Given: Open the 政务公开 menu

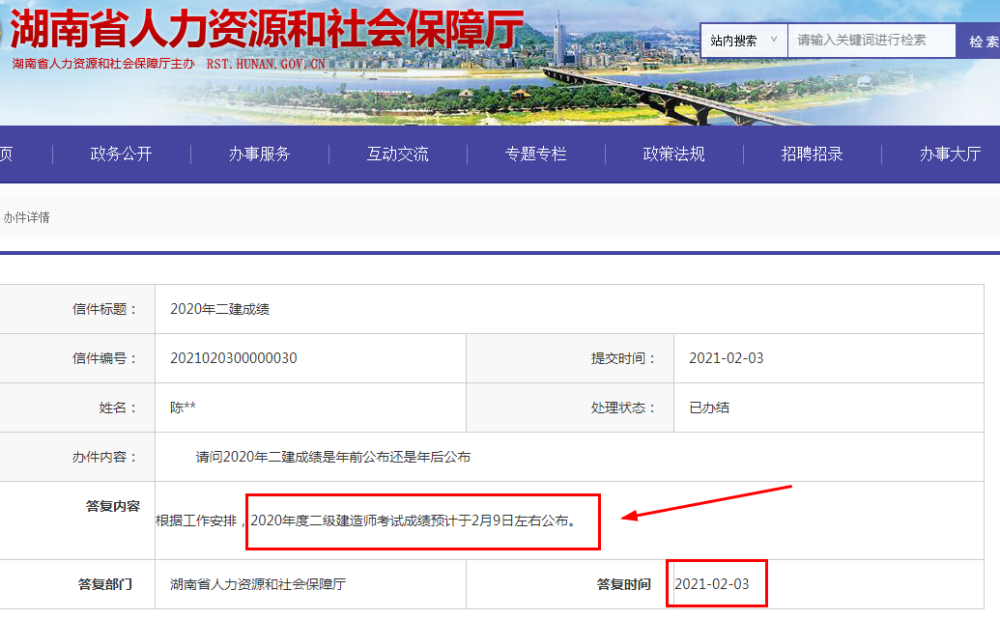Looking at the screenshot, I should point(119,155).
